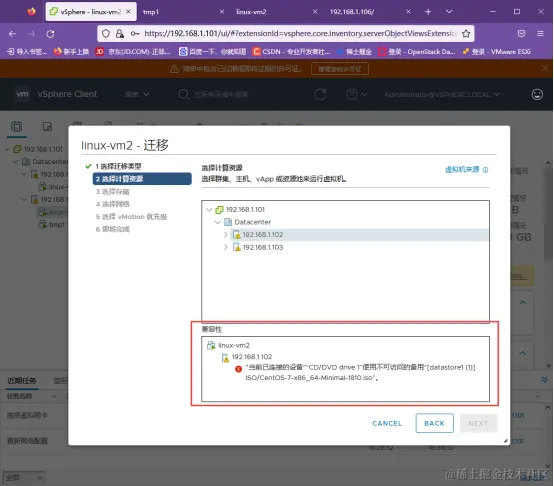Open the task name column dropdown
This screenshot has height=486, width=554.
pos(54,396)
